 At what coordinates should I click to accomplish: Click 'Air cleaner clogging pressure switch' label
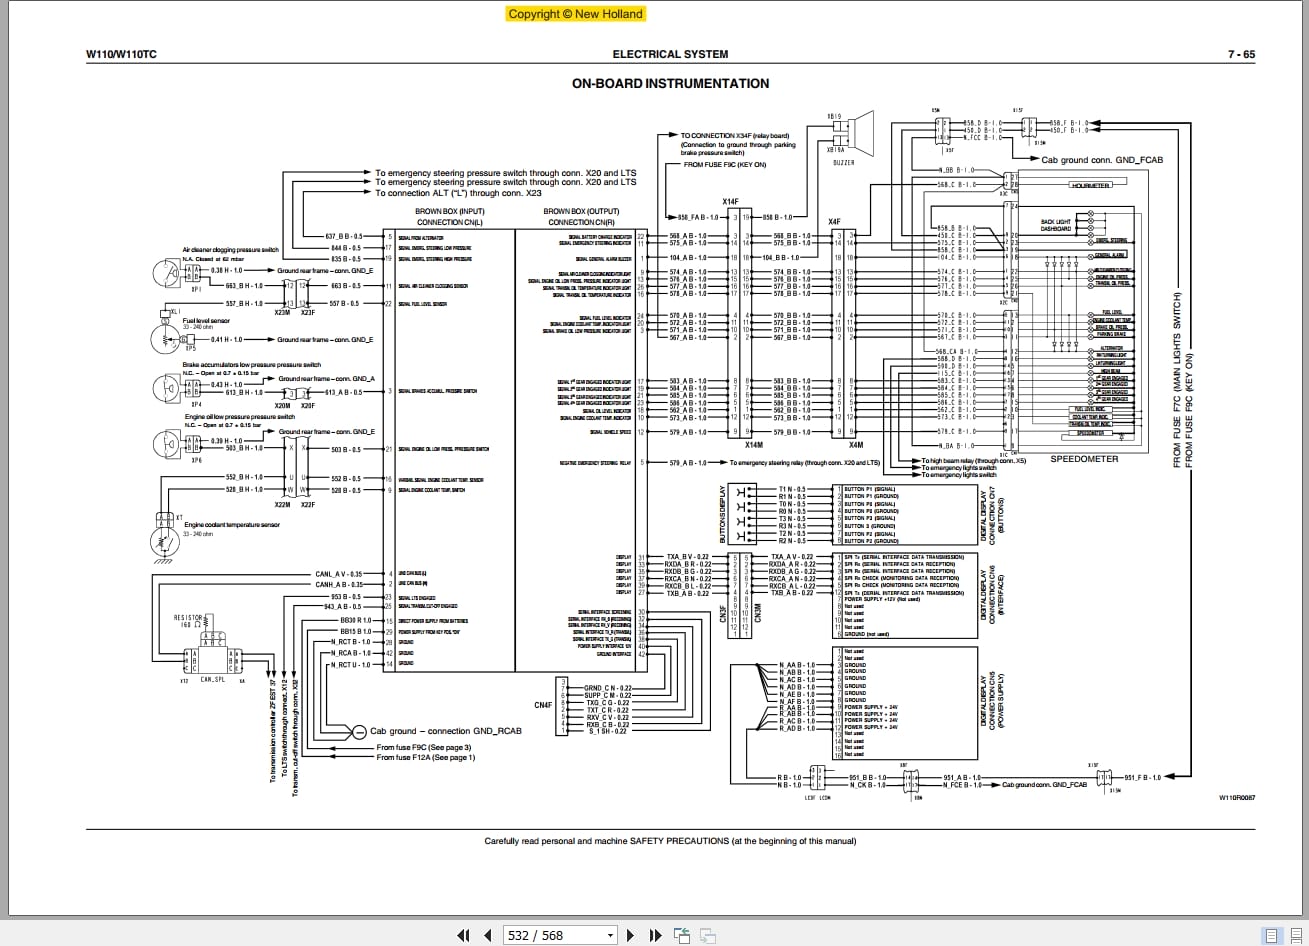point(230,249)
